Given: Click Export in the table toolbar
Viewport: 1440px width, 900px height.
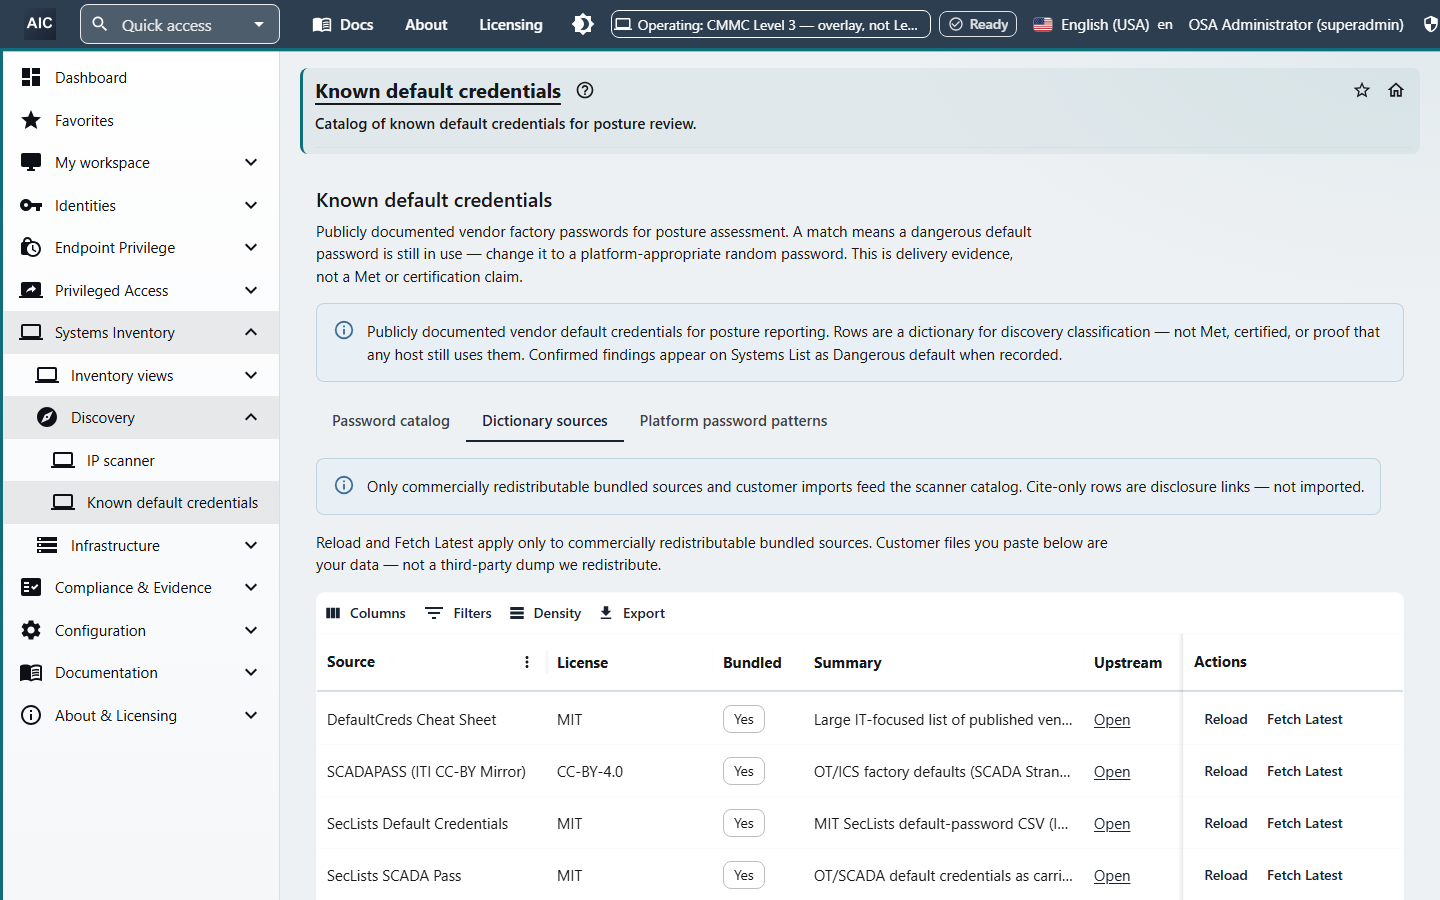Looking at the screenshot, I should point(632,613).
